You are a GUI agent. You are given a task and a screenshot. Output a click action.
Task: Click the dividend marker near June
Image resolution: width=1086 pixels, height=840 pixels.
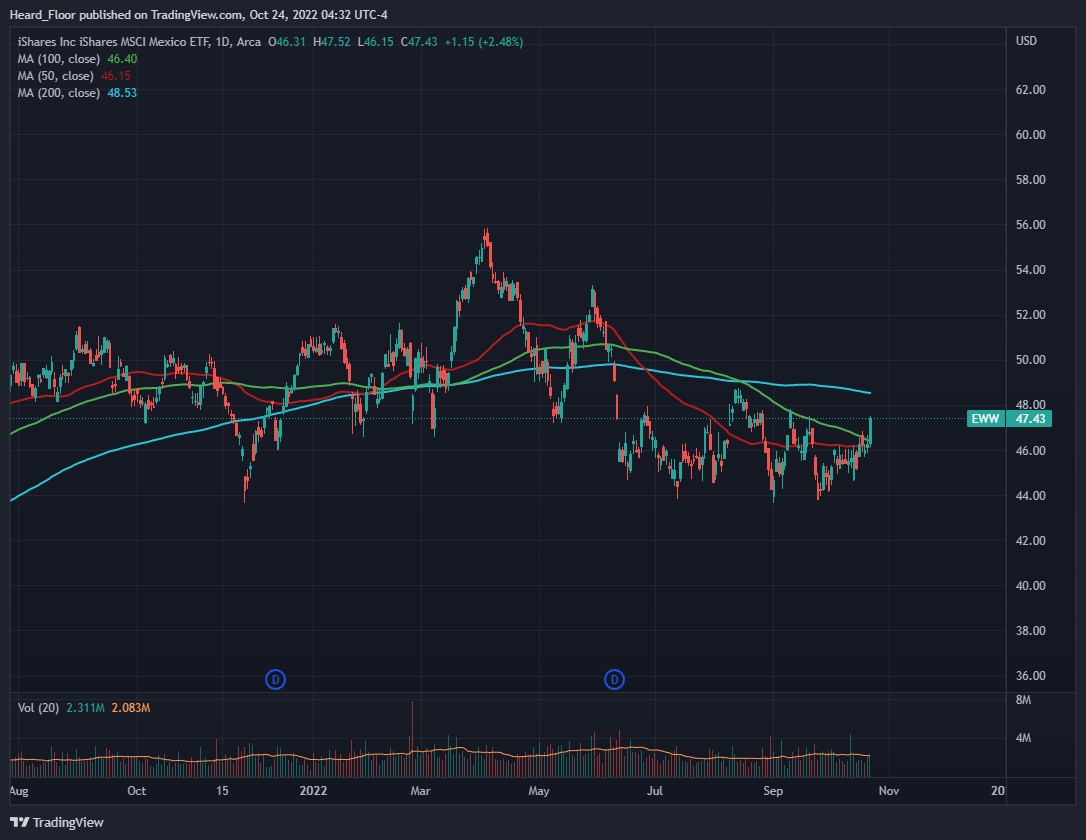click(614, 679)
